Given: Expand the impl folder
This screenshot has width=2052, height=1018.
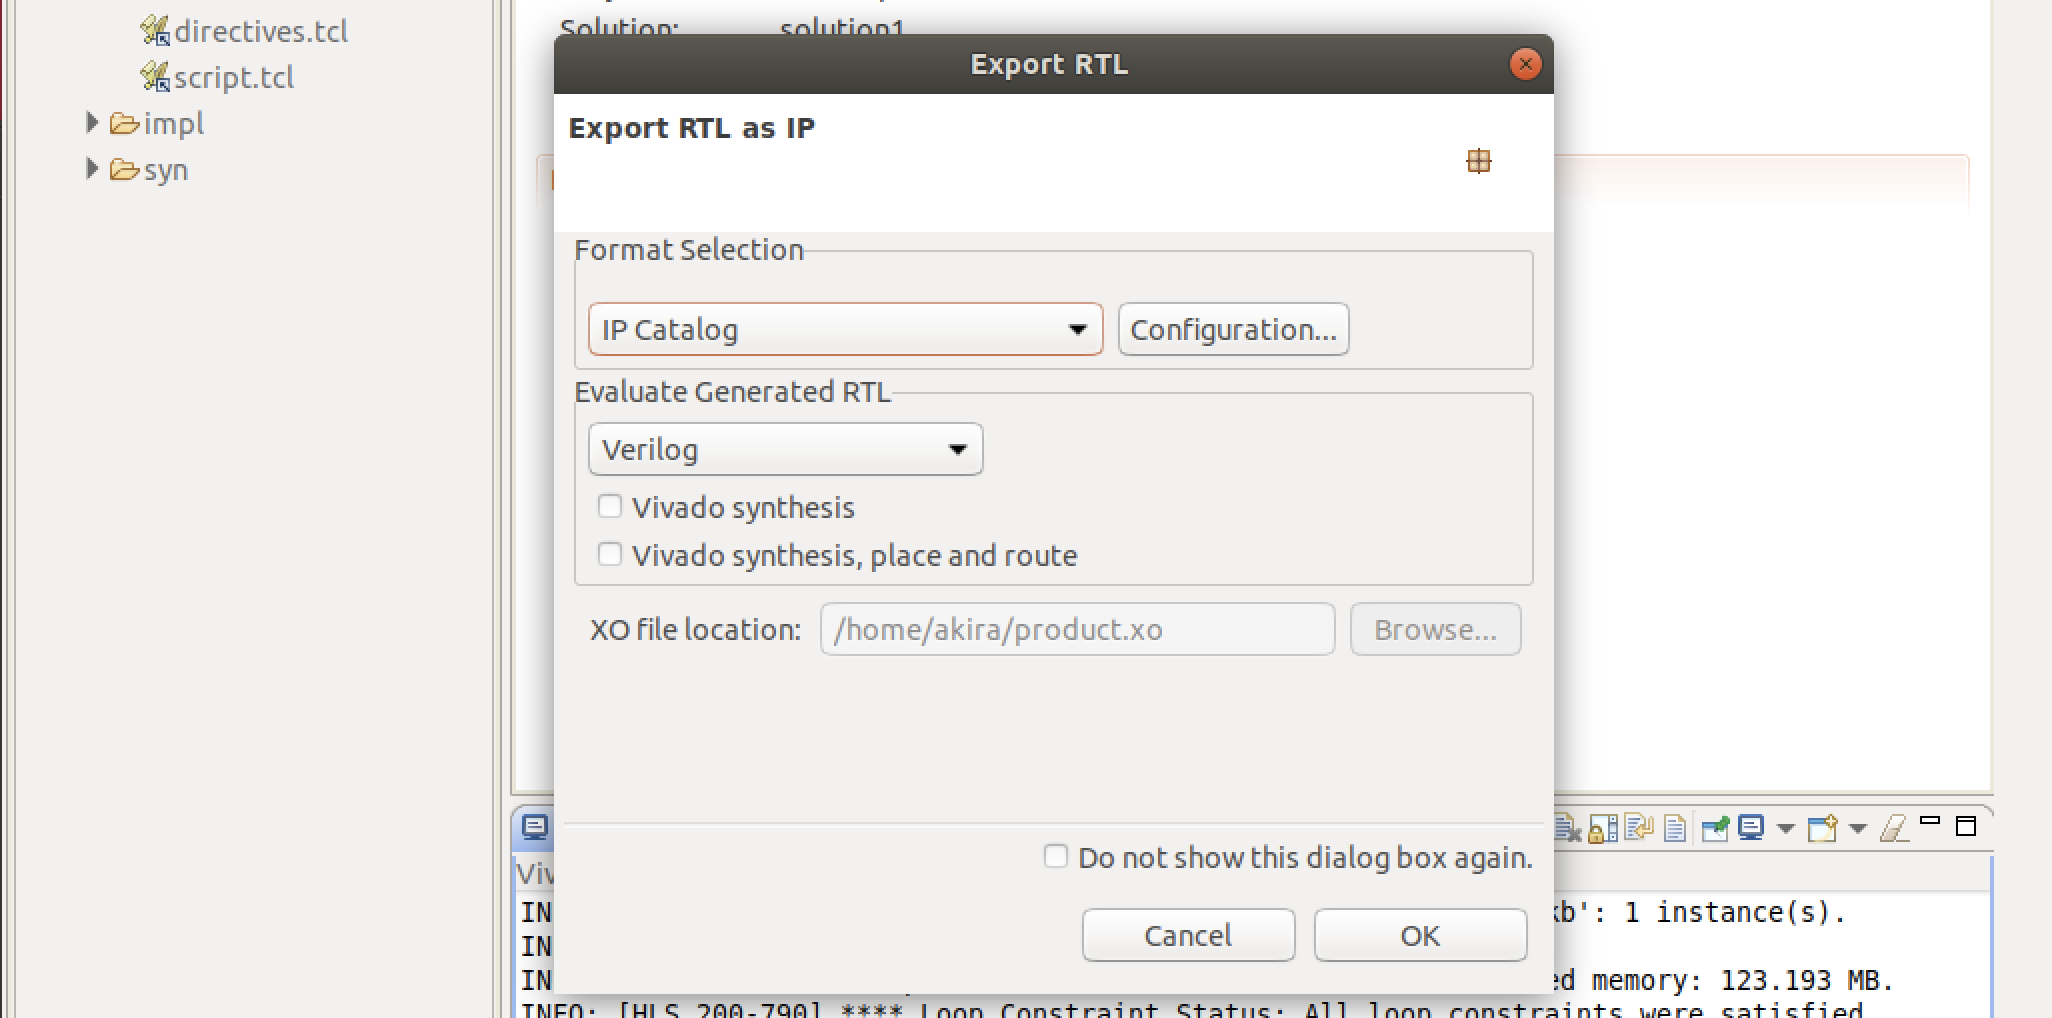Looking at the screenshot, I should tap(91, 122).
